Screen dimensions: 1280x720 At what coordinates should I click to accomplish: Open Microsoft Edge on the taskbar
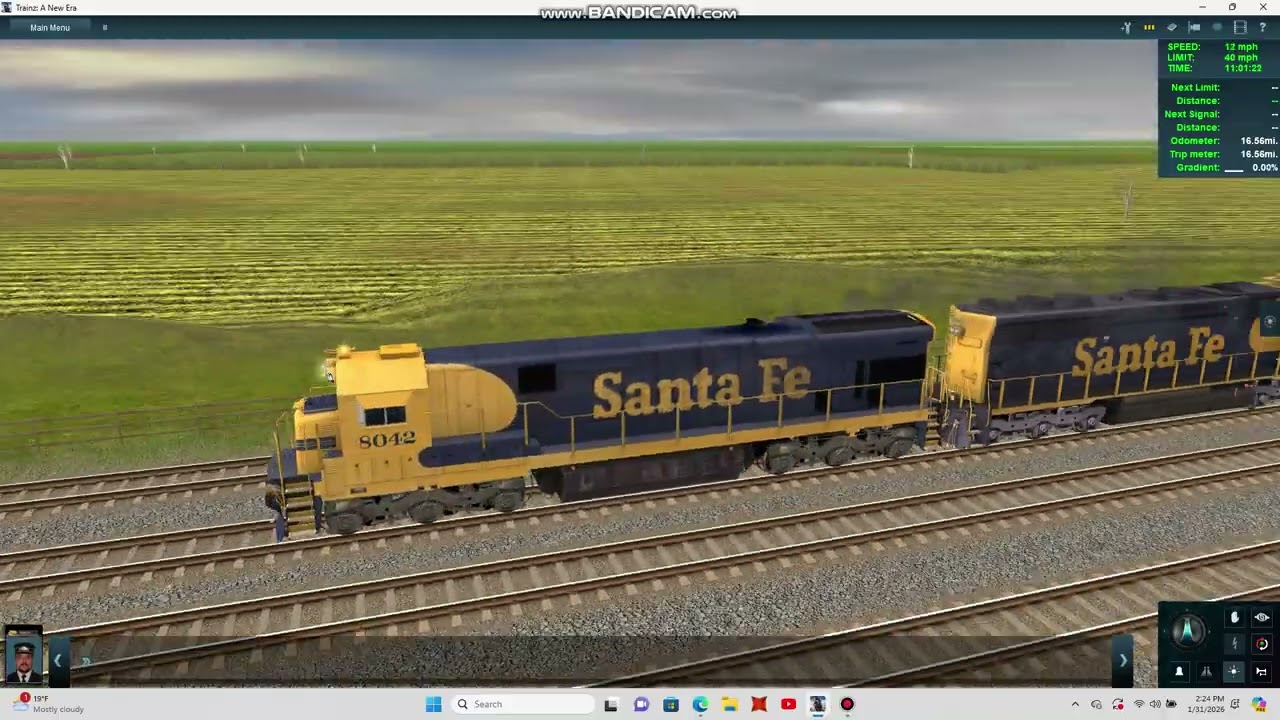click(700, 704)
